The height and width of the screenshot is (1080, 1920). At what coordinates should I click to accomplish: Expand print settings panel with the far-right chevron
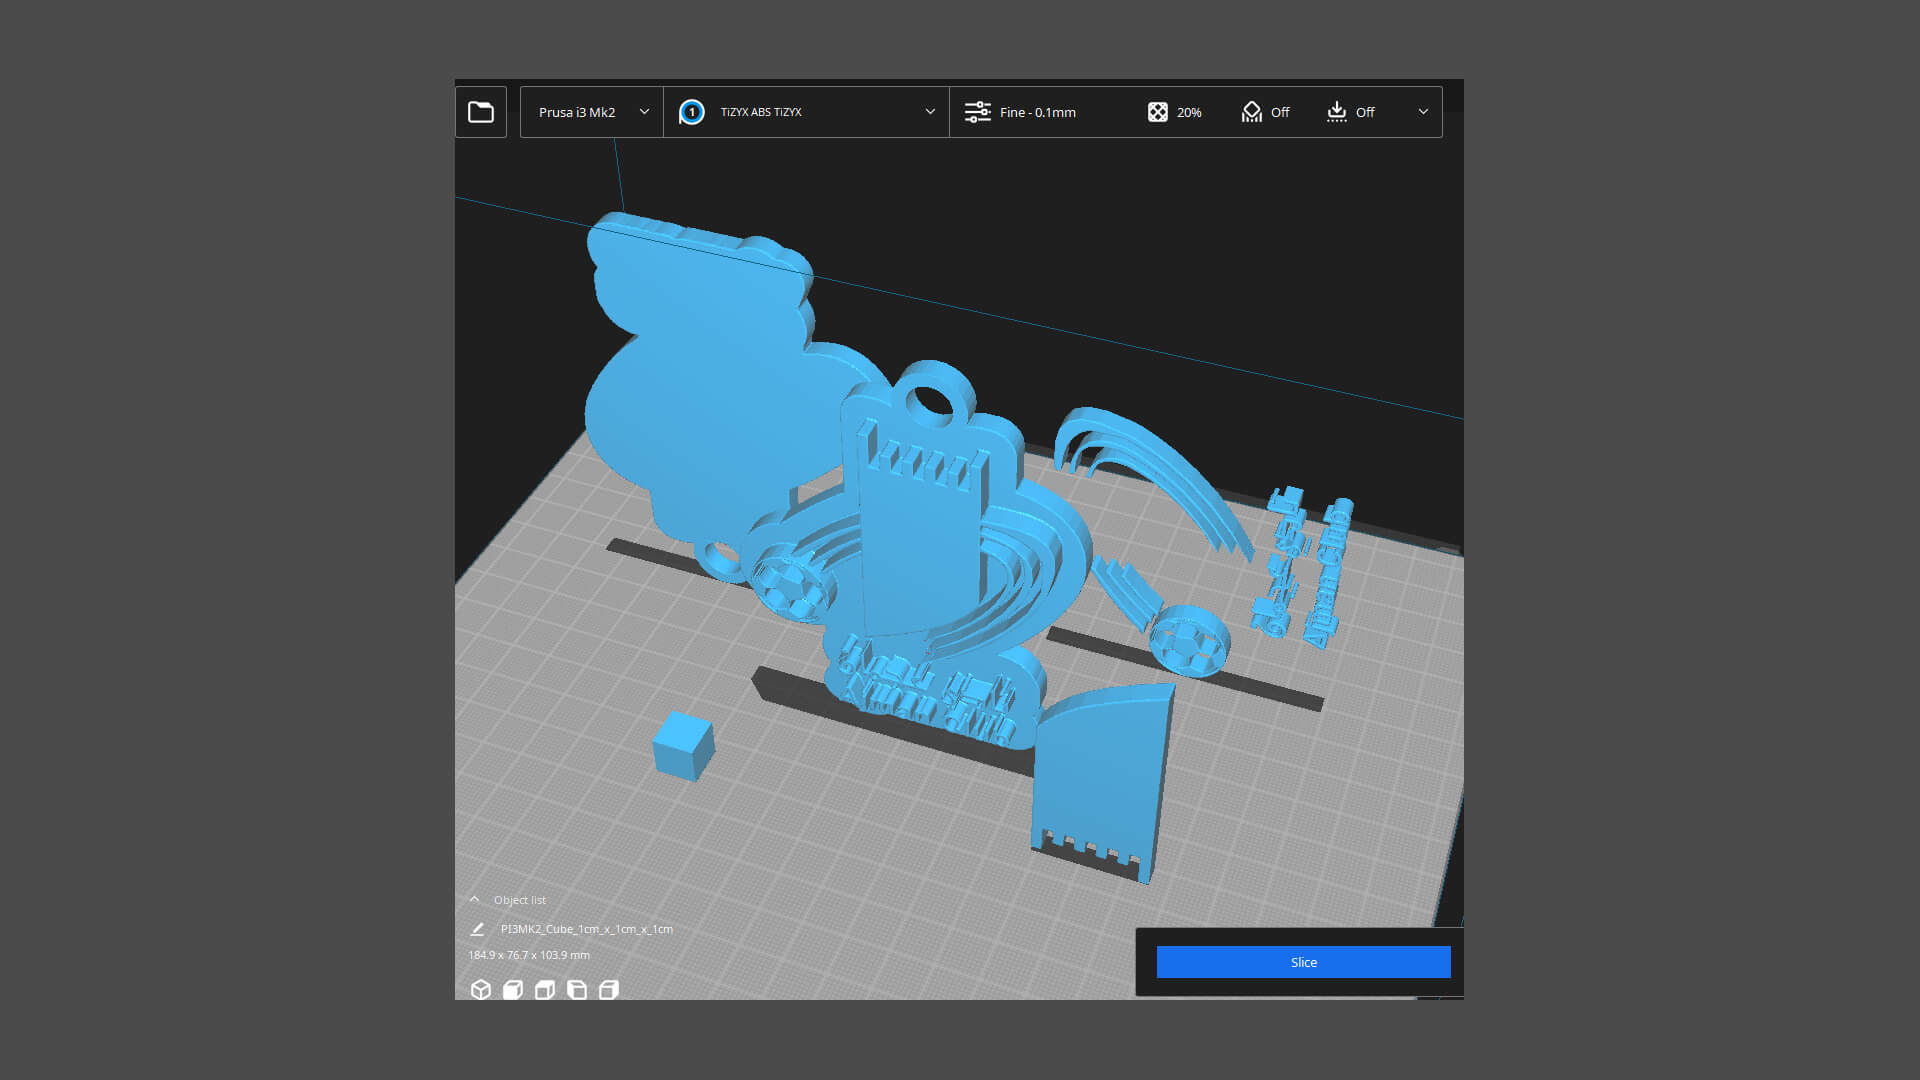(x=1423, y=112)
